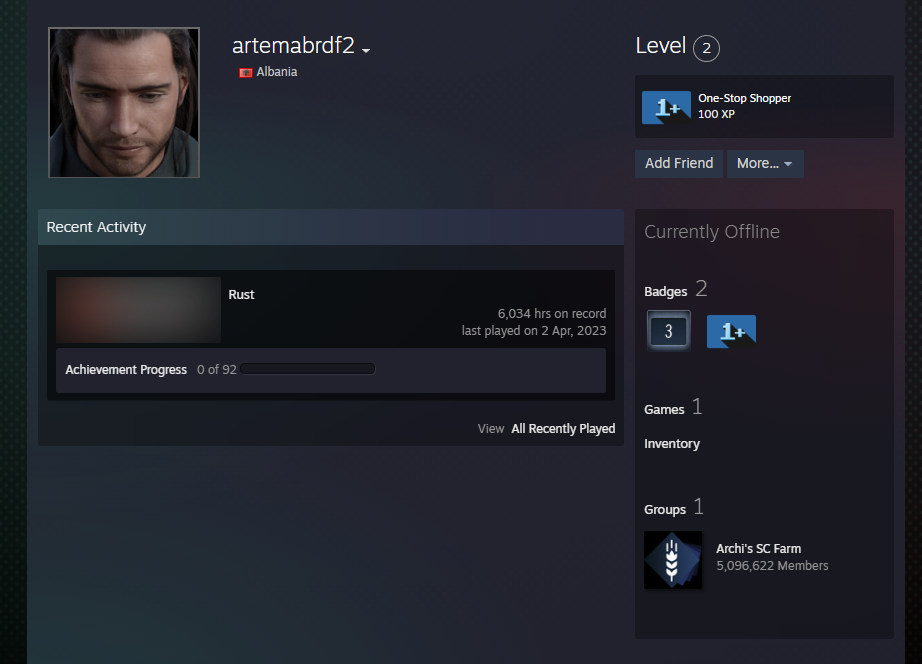
Task: Open the Rust game capsule image
Action: [x=139, y=310]
